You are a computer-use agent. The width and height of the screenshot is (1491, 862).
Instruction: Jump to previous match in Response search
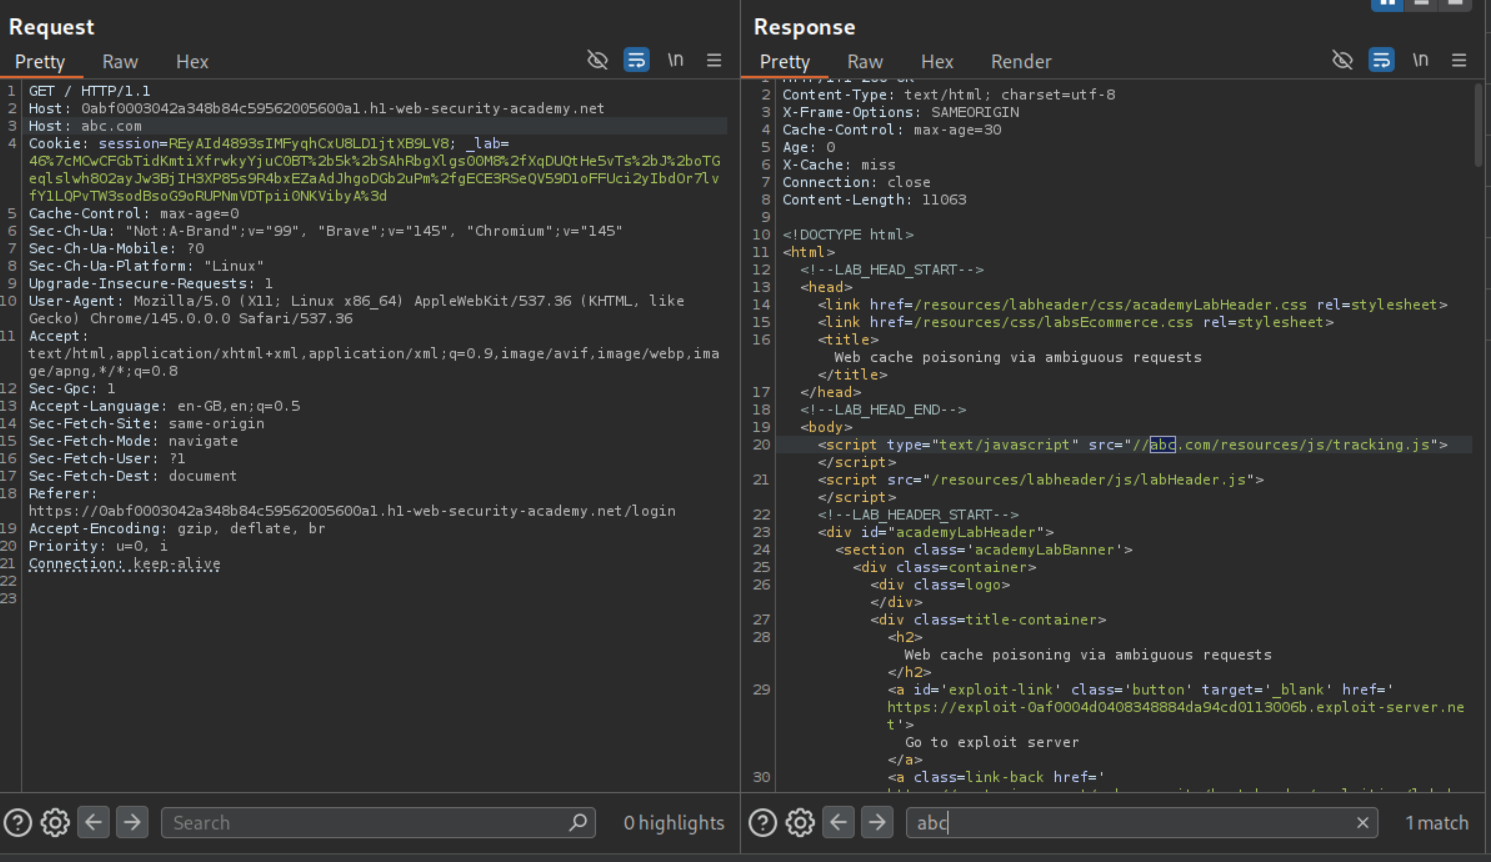pos(839,822)
